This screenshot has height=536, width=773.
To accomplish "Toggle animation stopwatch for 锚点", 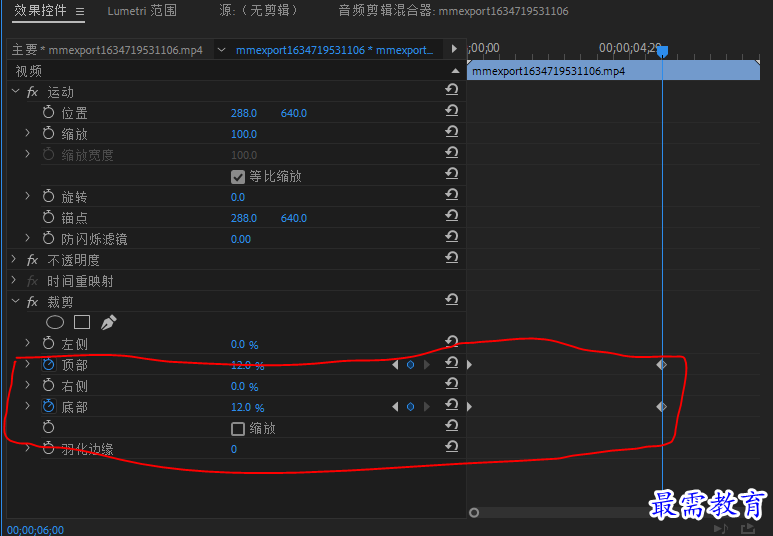I will (48, 217).
